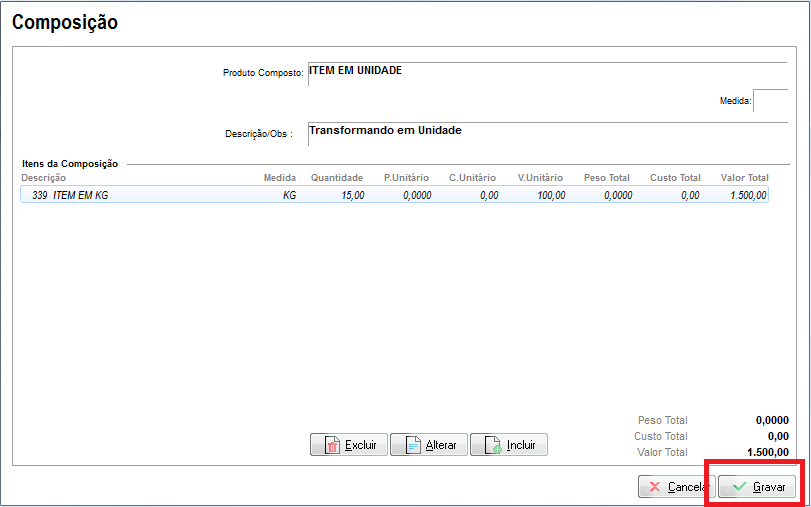Click the V.Unitário column header
Screen dimensions: 811x507
coord(540,178)
